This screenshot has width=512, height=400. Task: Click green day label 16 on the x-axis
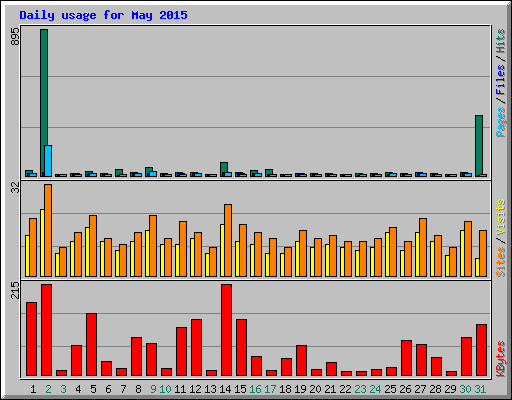[255, 389]
